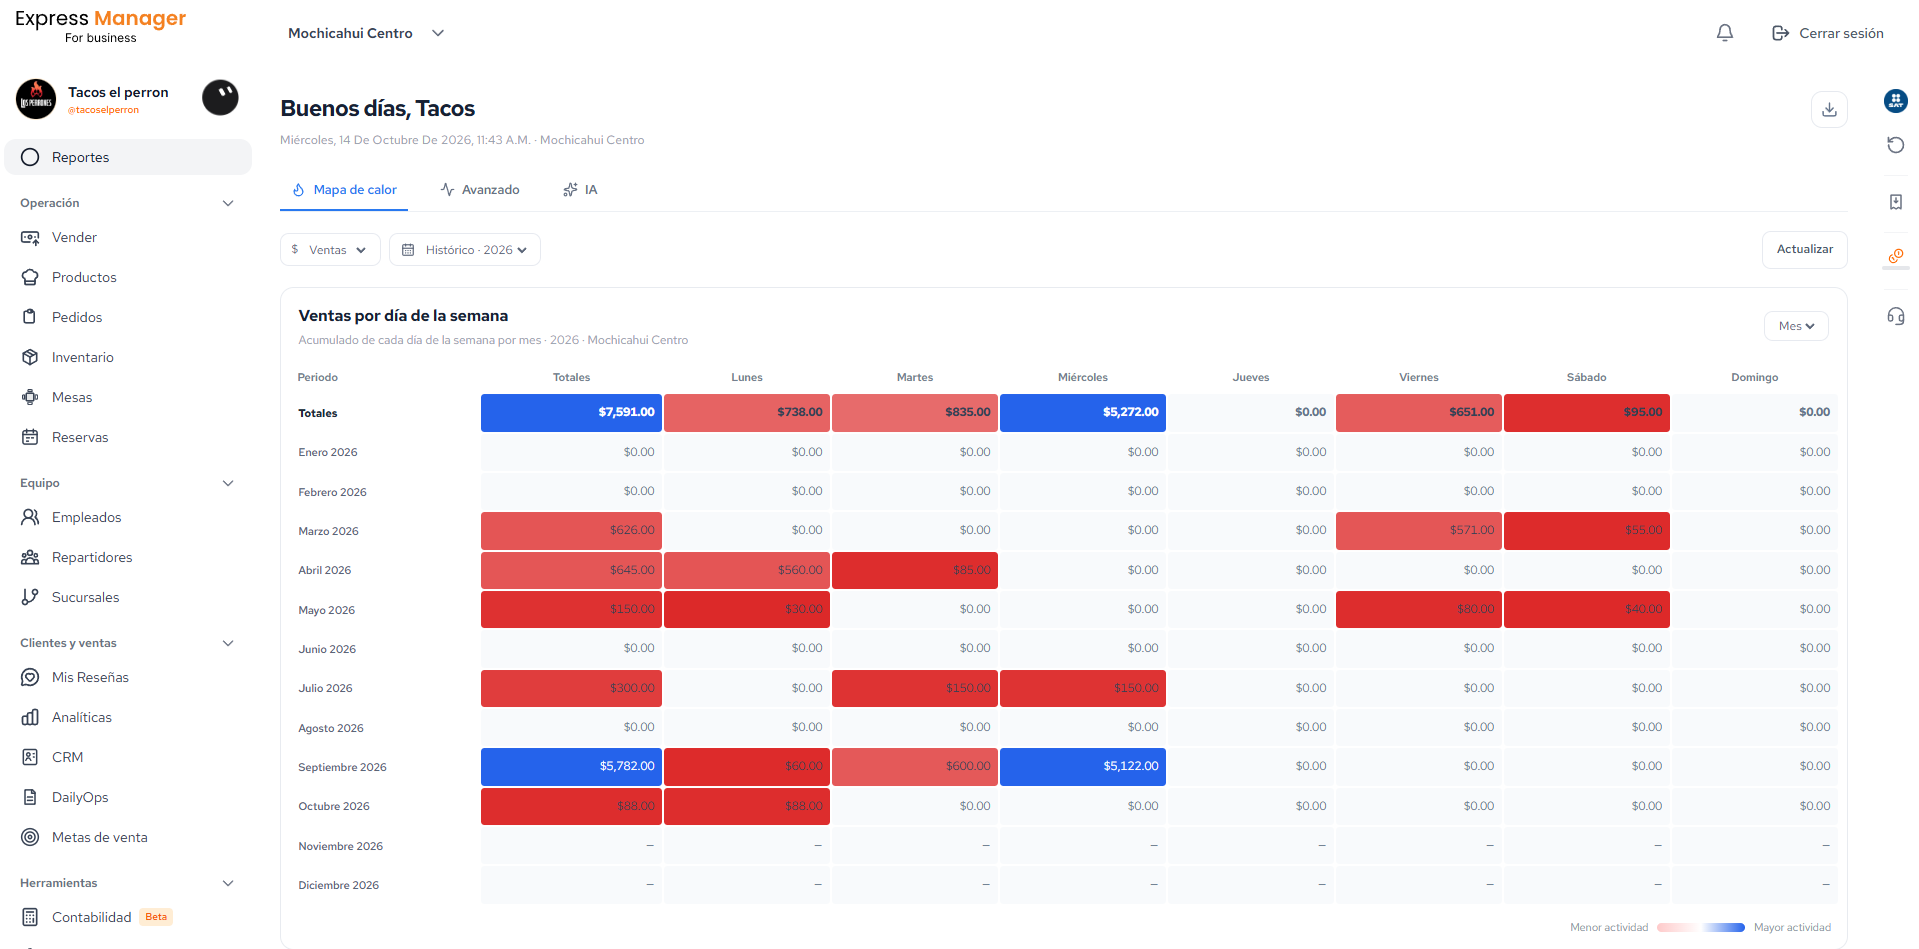Image resolution: width=1919 pixels, height=949 pixels.
Task: Click the notifications bell icon
Action: click(1725, 33)
